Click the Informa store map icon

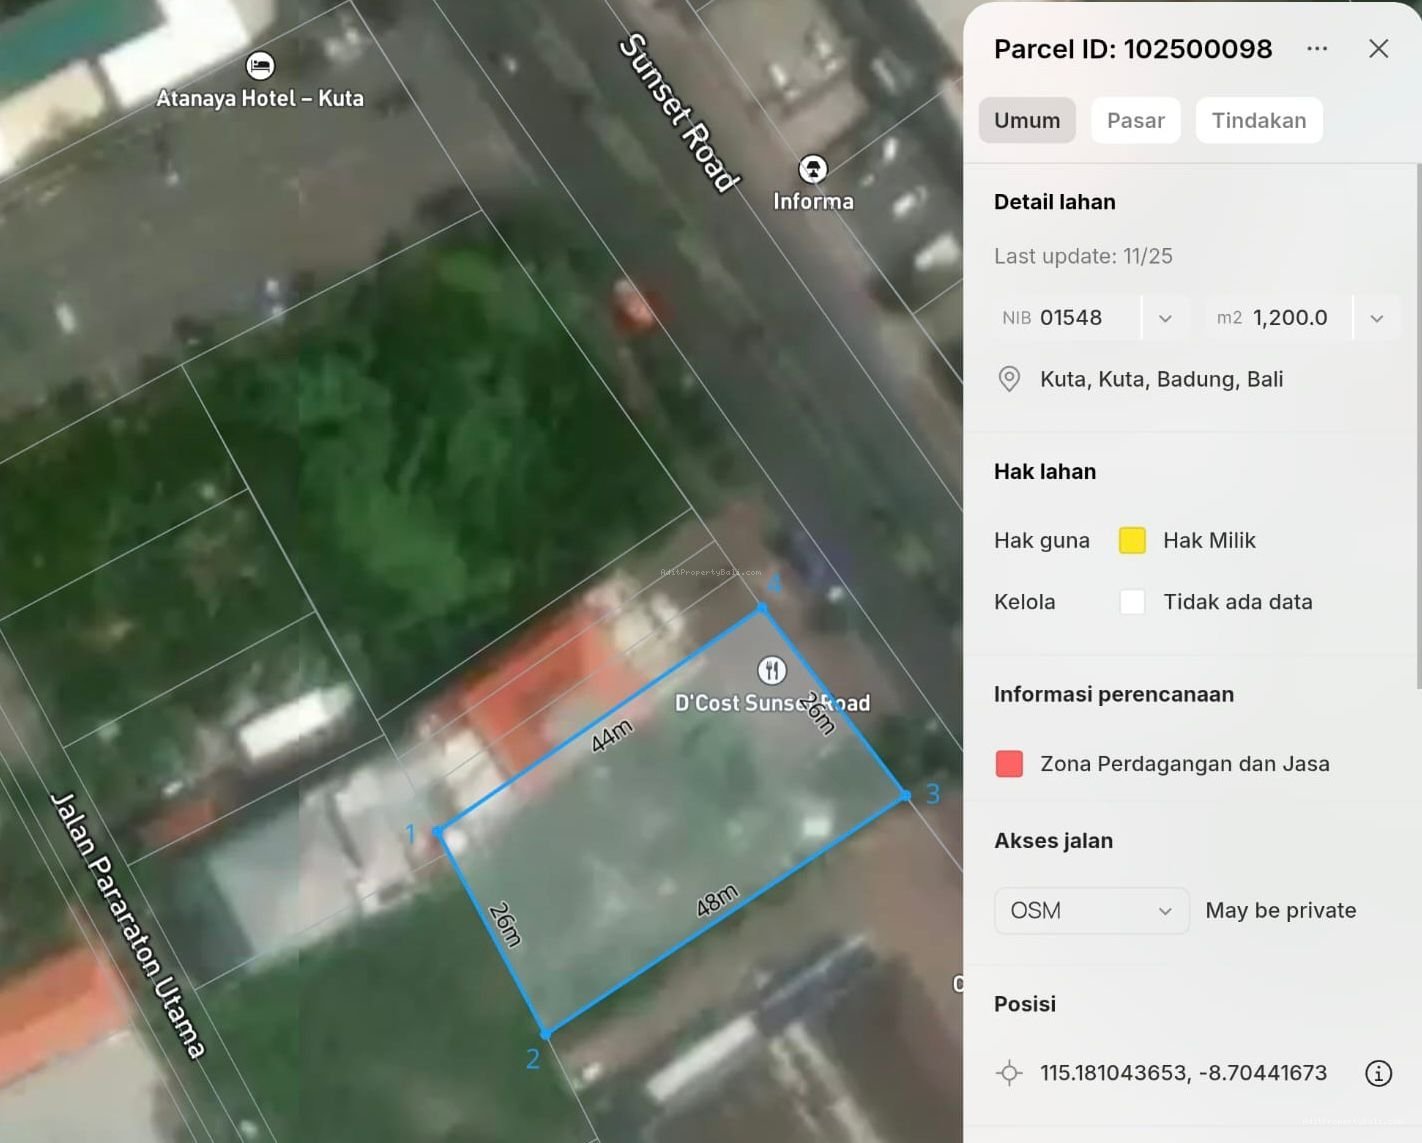point(813,169)
